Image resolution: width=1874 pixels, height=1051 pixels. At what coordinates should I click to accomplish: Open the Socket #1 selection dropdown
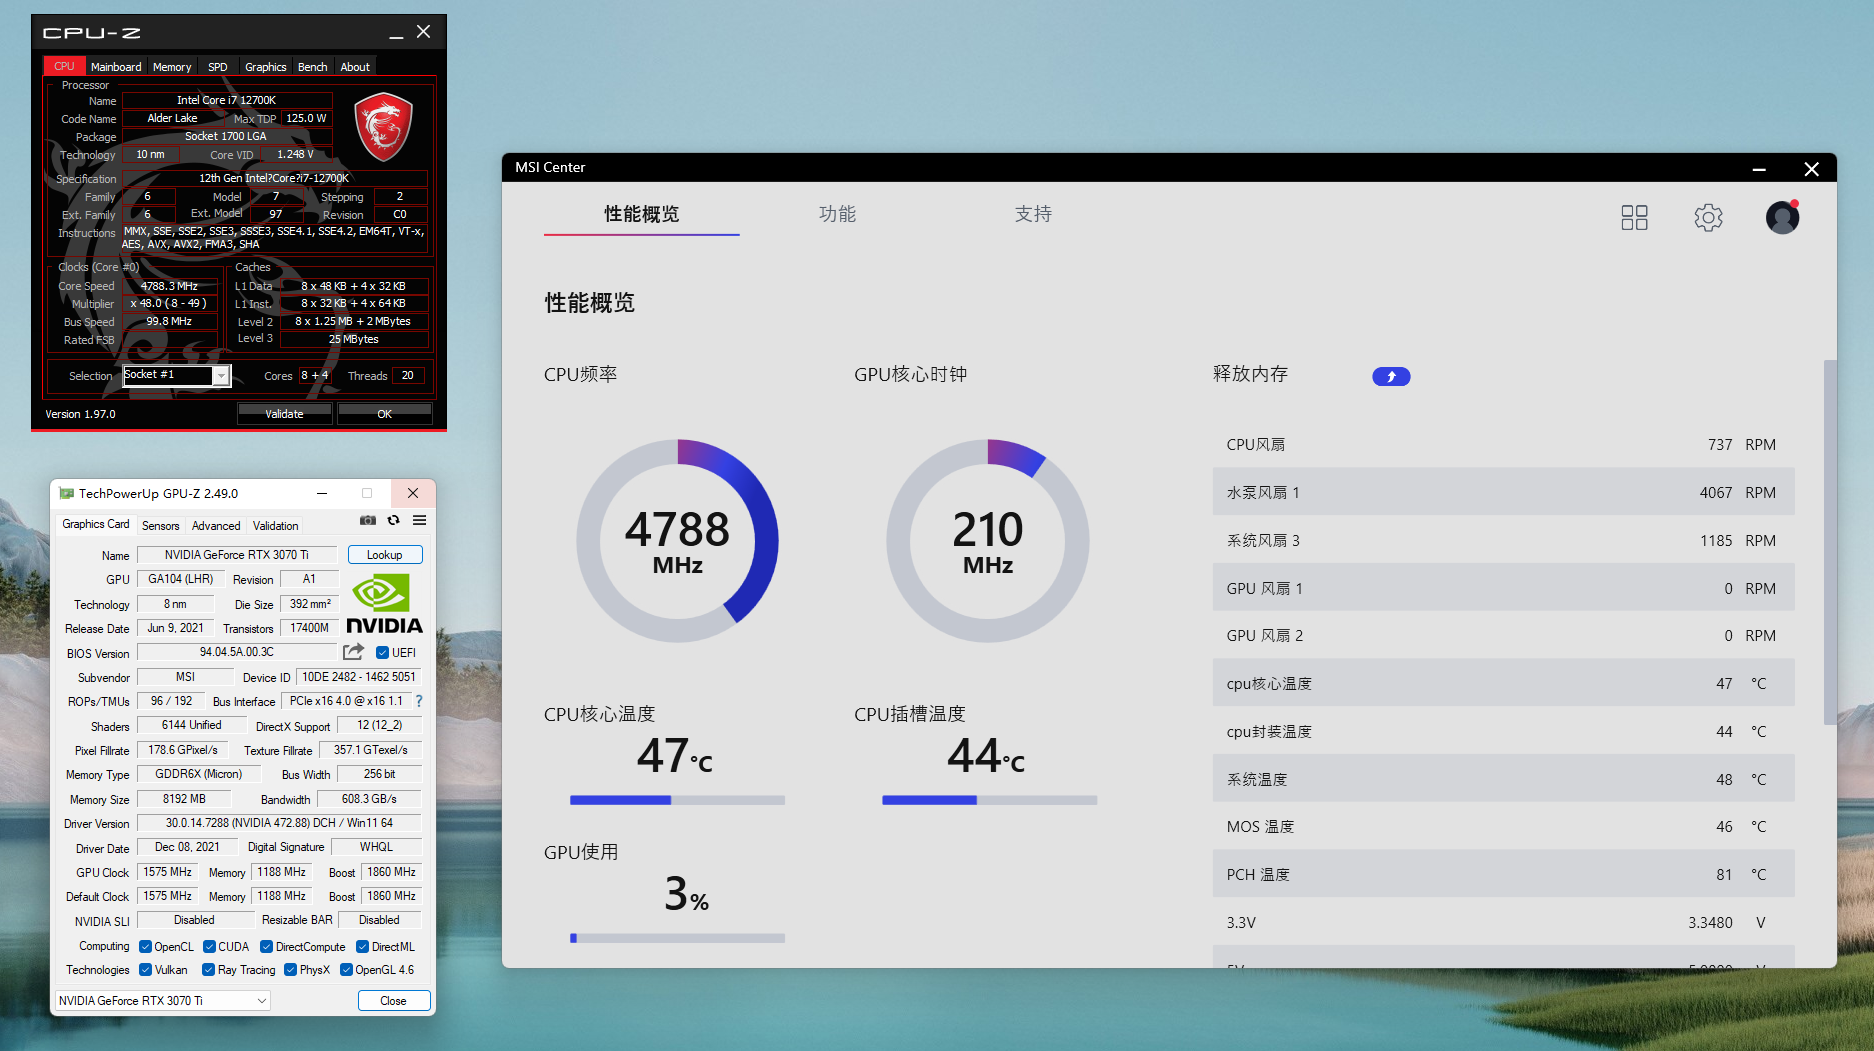coord(177,375)
